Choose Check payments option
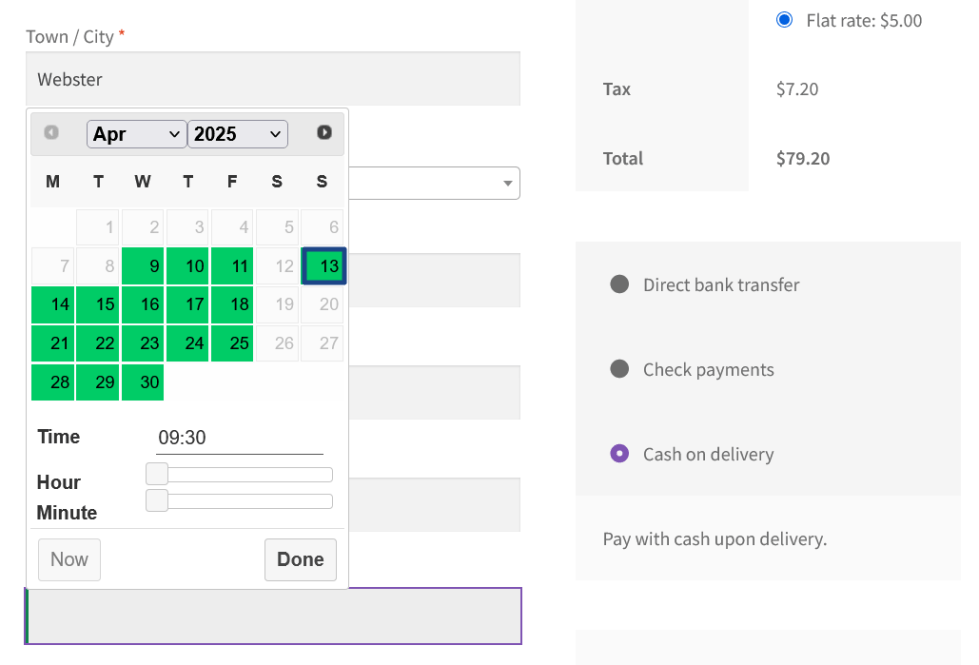Screen dimensions: 979x665 click(619, 369)
